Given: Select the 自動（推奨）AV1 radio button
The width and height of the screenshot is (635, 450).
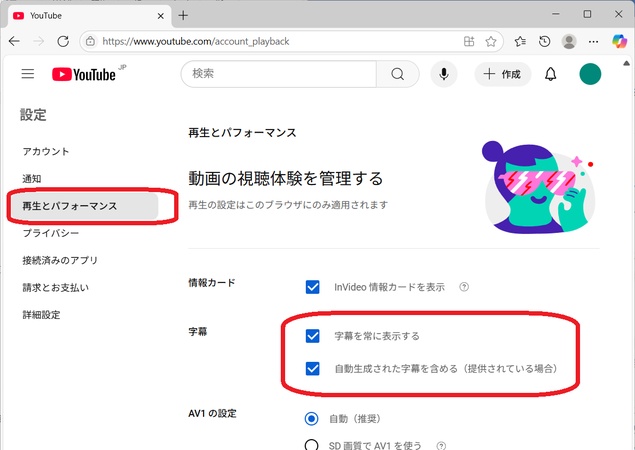Looking at the screenshot, I should [x=311, y=418].
